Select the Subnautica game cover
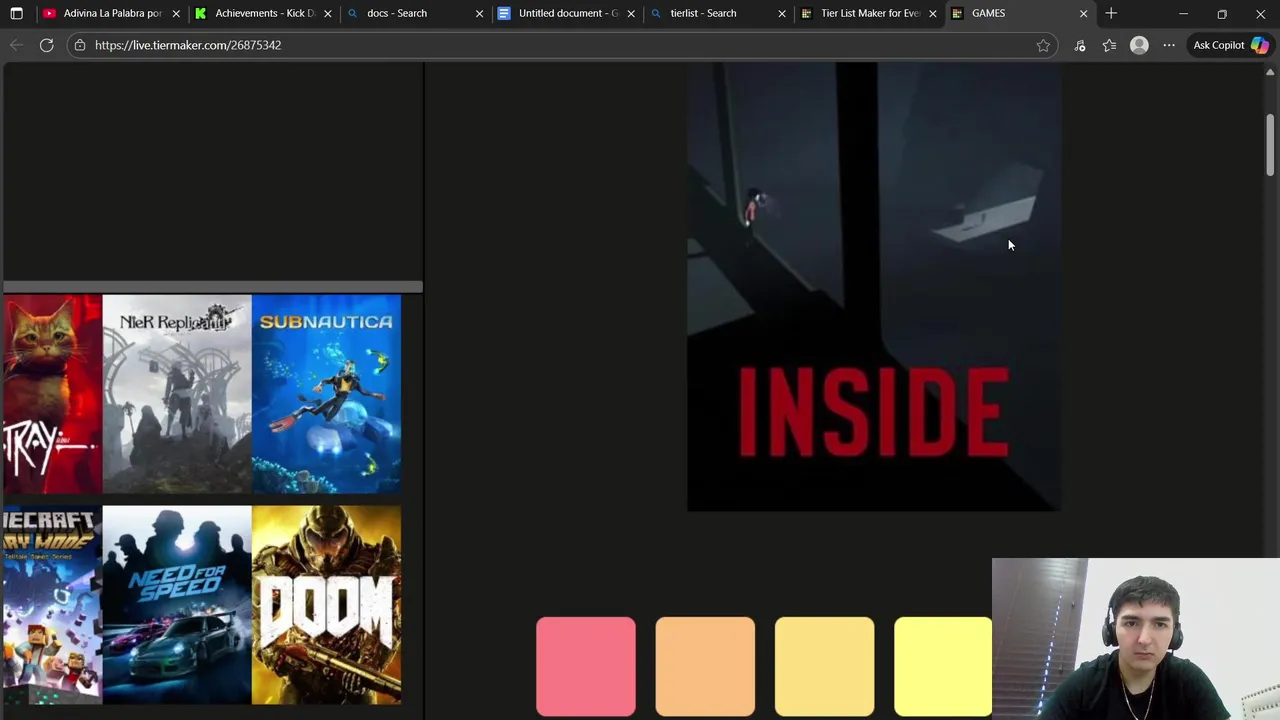1280x720 pixels. 327,394
